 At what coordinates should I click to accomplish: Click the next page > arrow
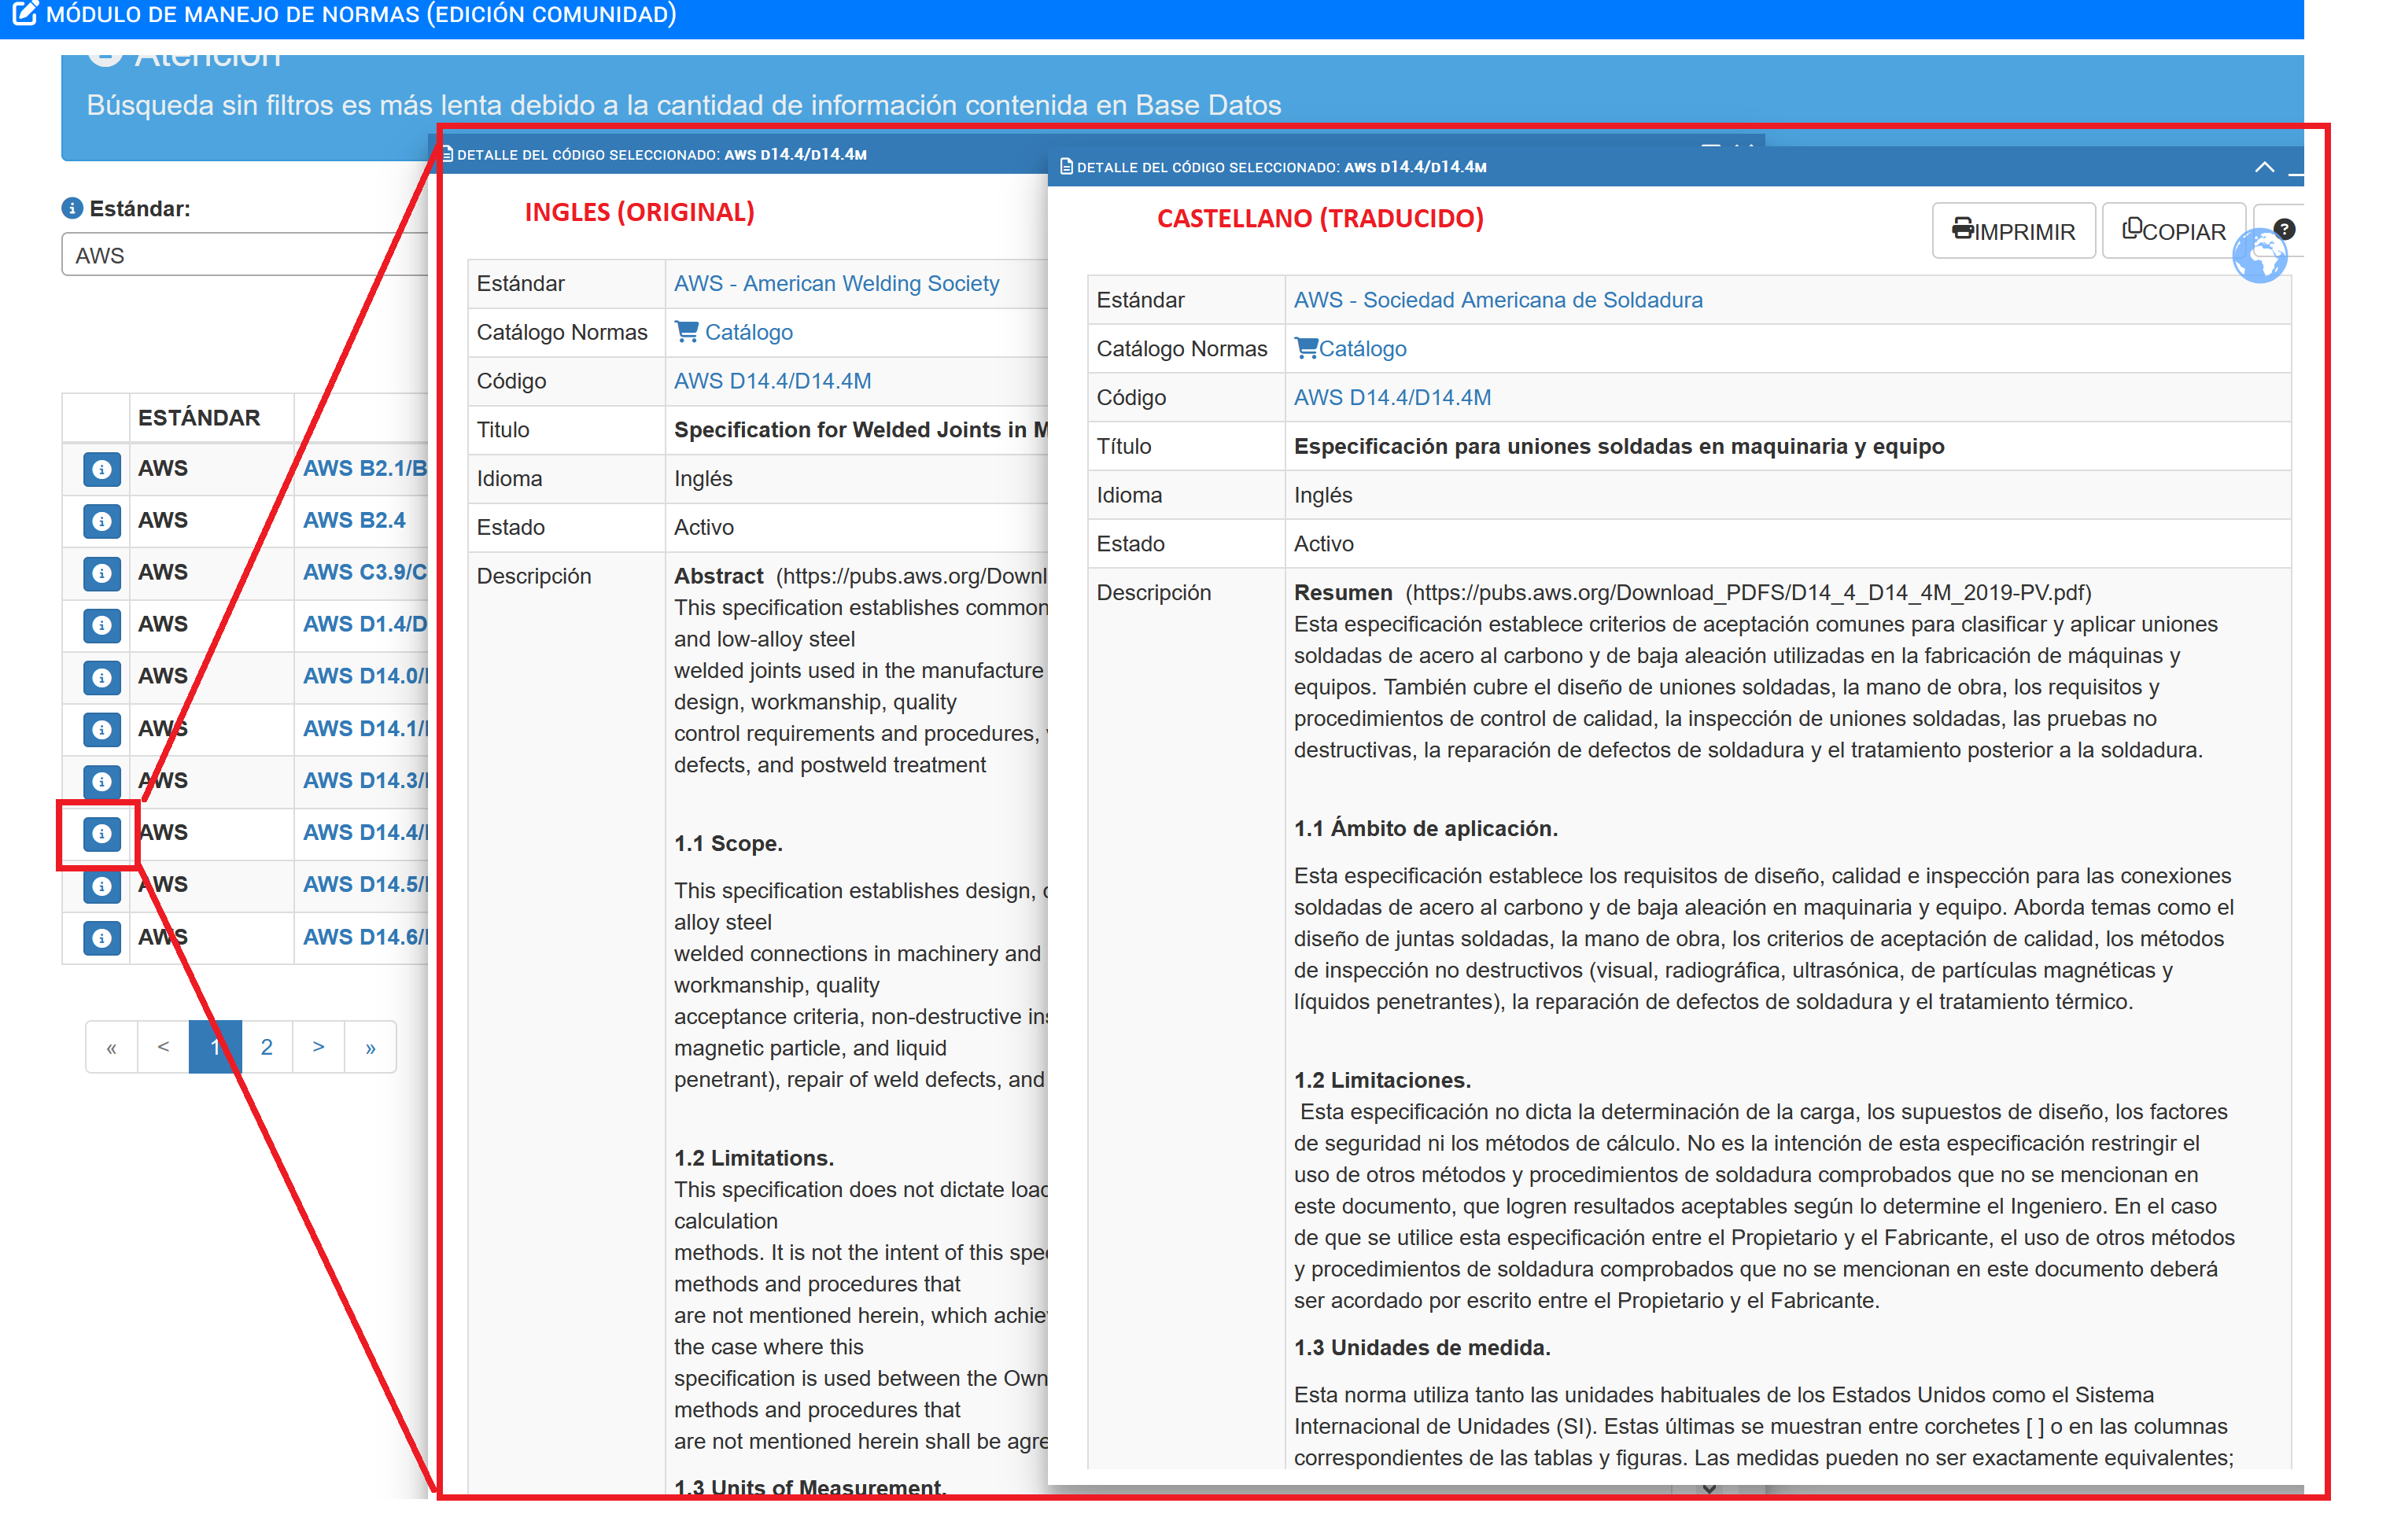[x=318, y=1047]
